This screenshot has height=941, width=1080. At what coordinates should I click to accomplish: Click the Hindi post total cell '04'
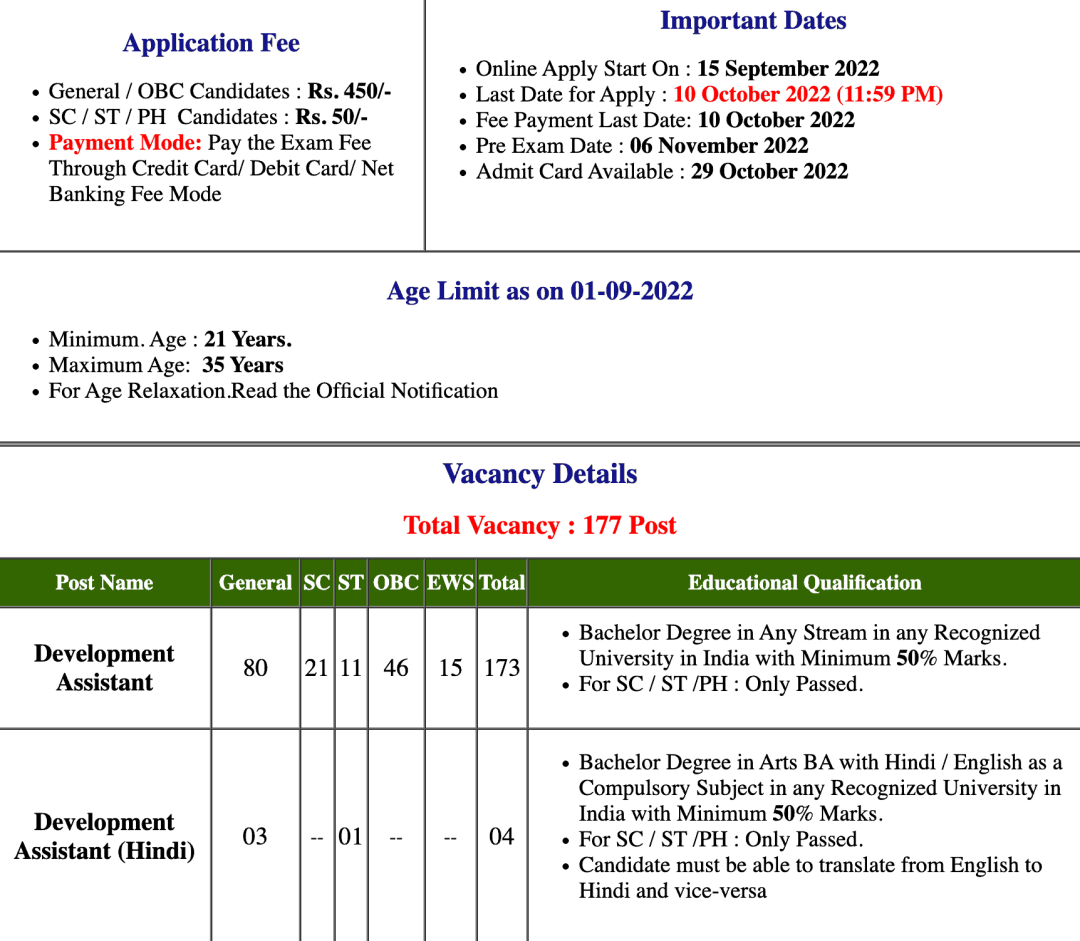(501, 836)
